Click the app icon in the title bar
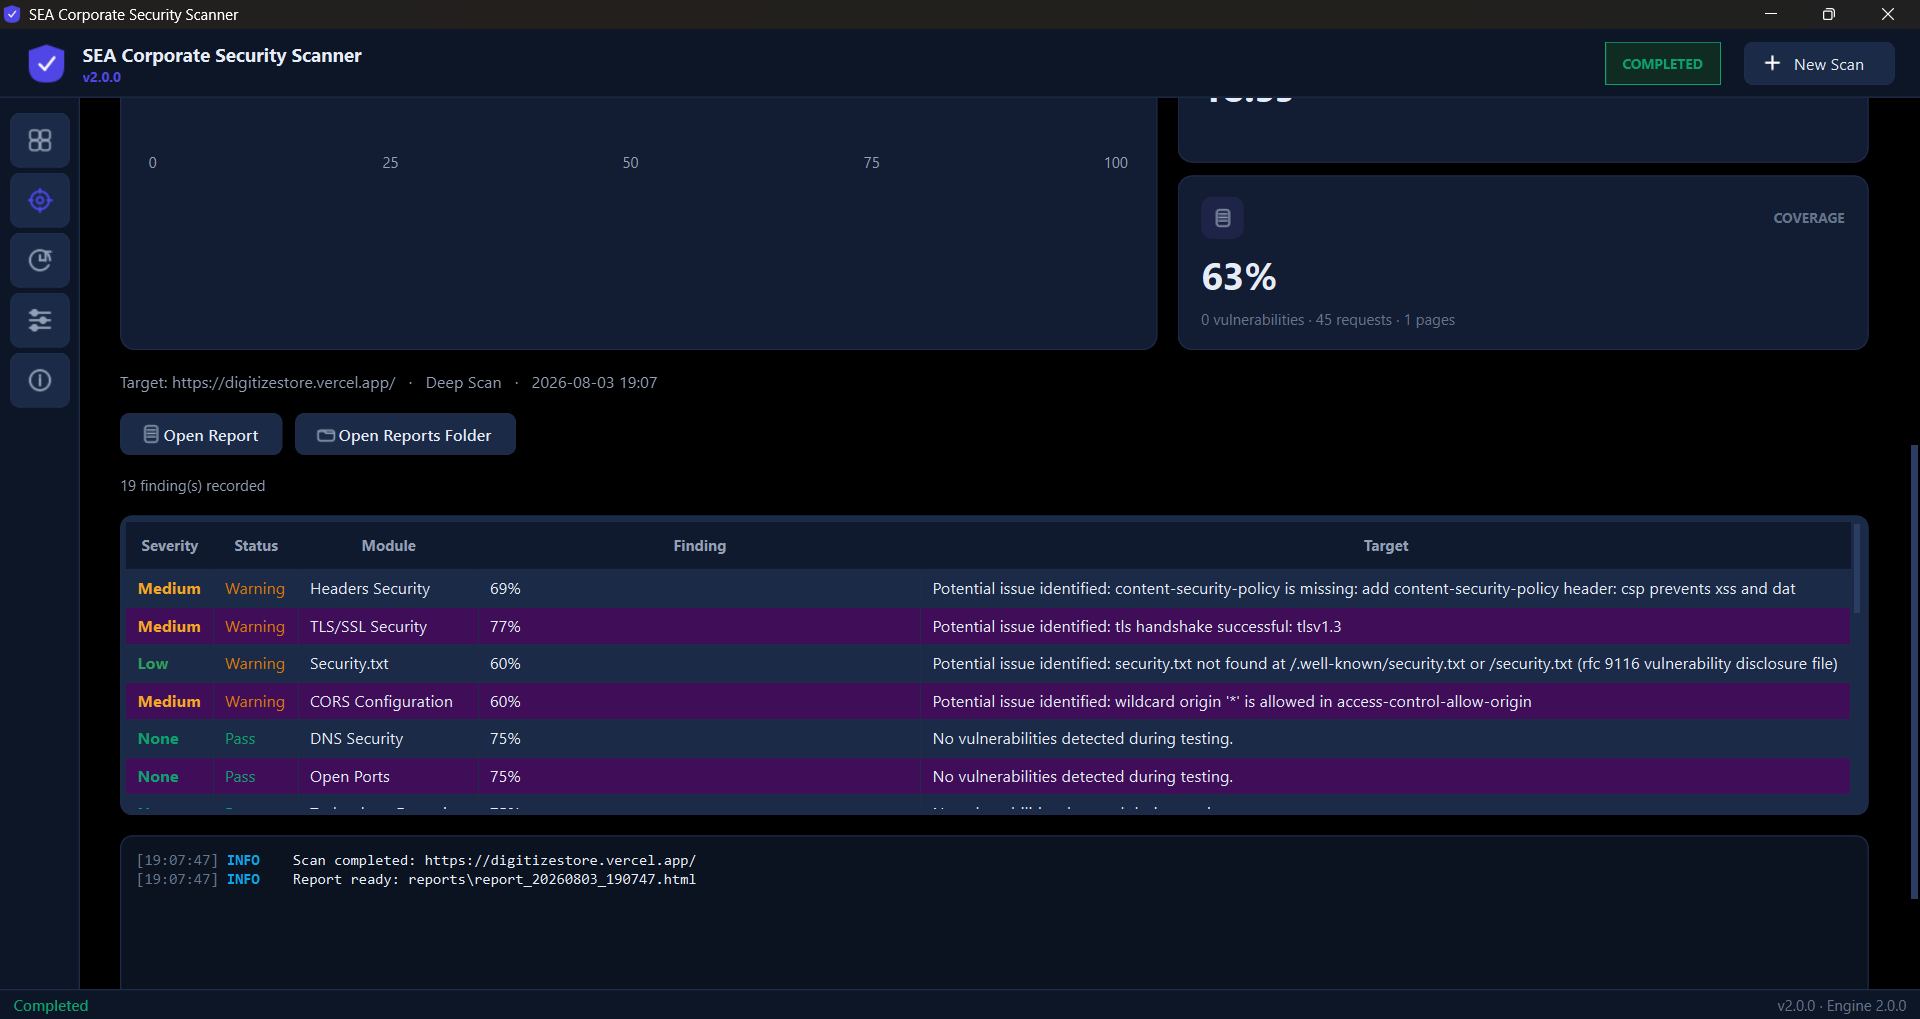This screenshot has height=1019, width=1920. click(x=12, y=14)
